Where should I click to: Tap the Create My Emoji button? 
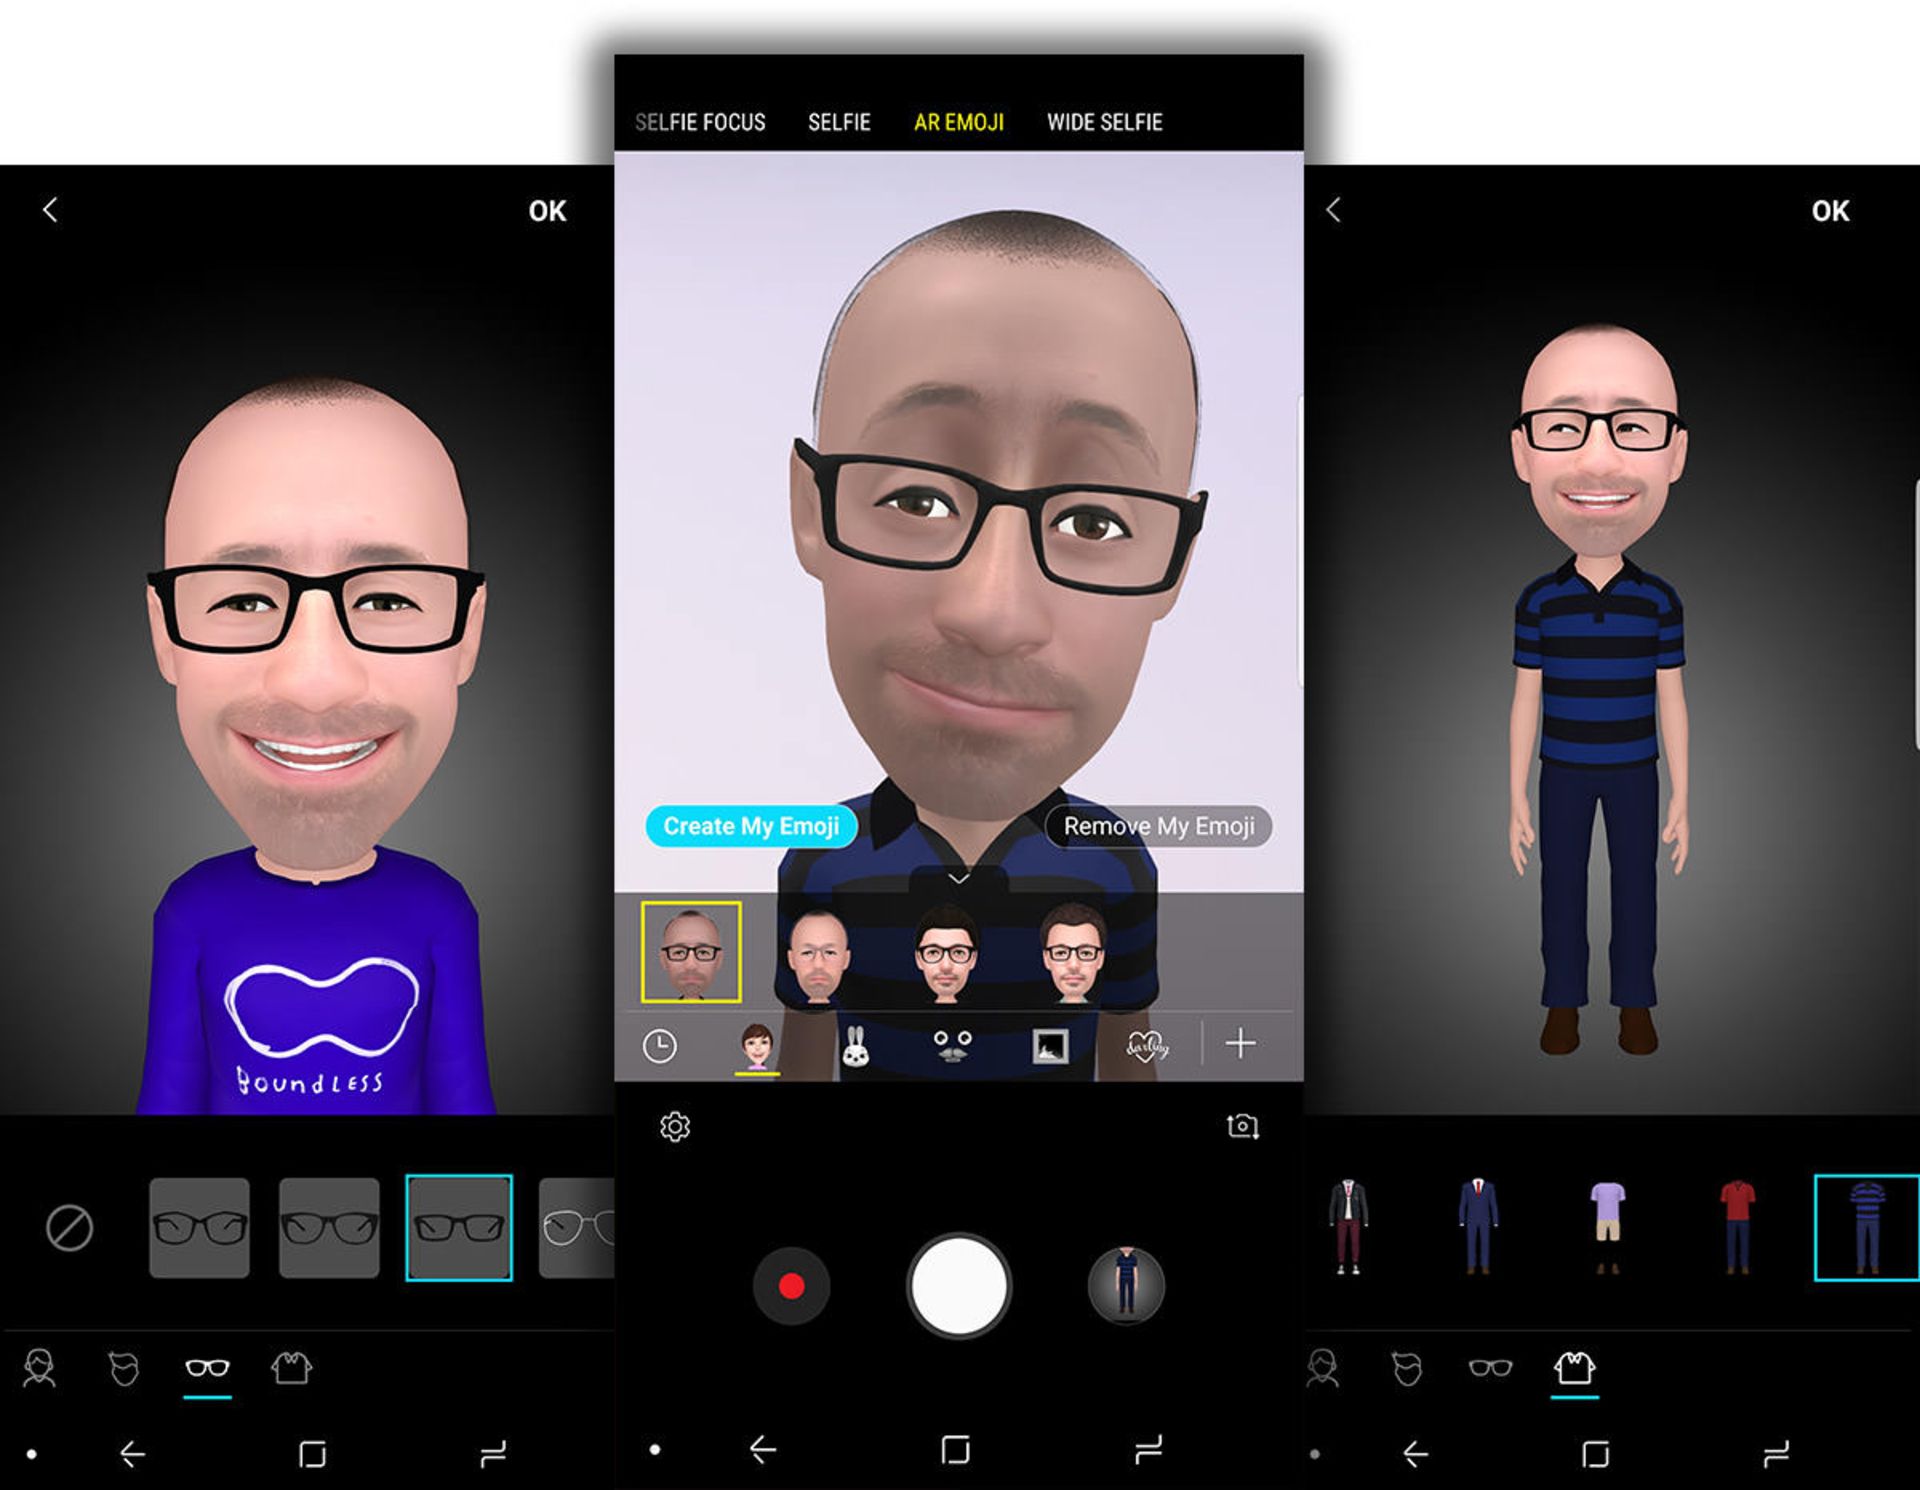pos(751,826)
